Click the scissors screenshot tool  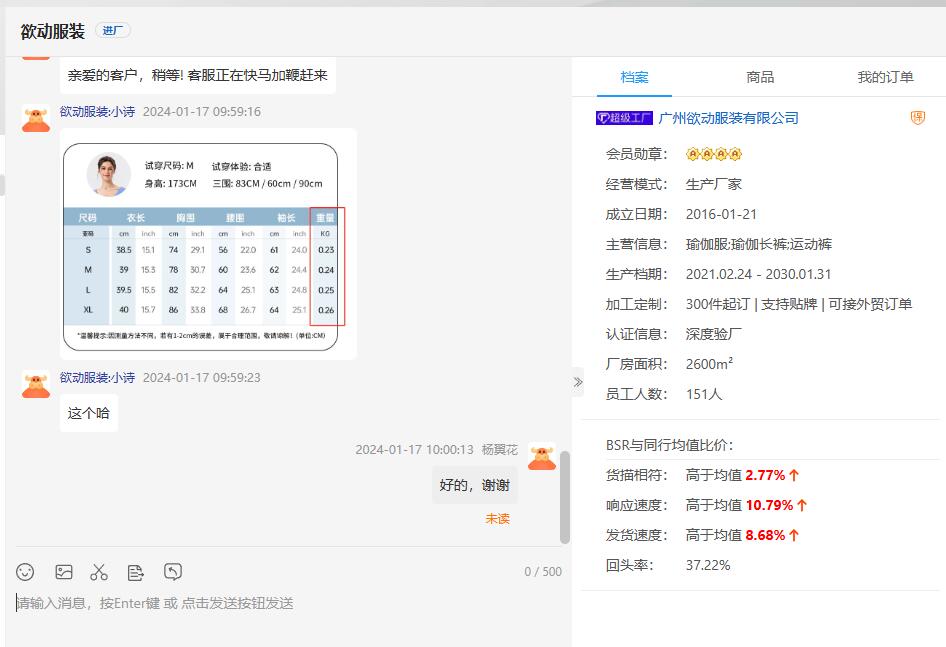pyautogui.click(x=99, y=572)
